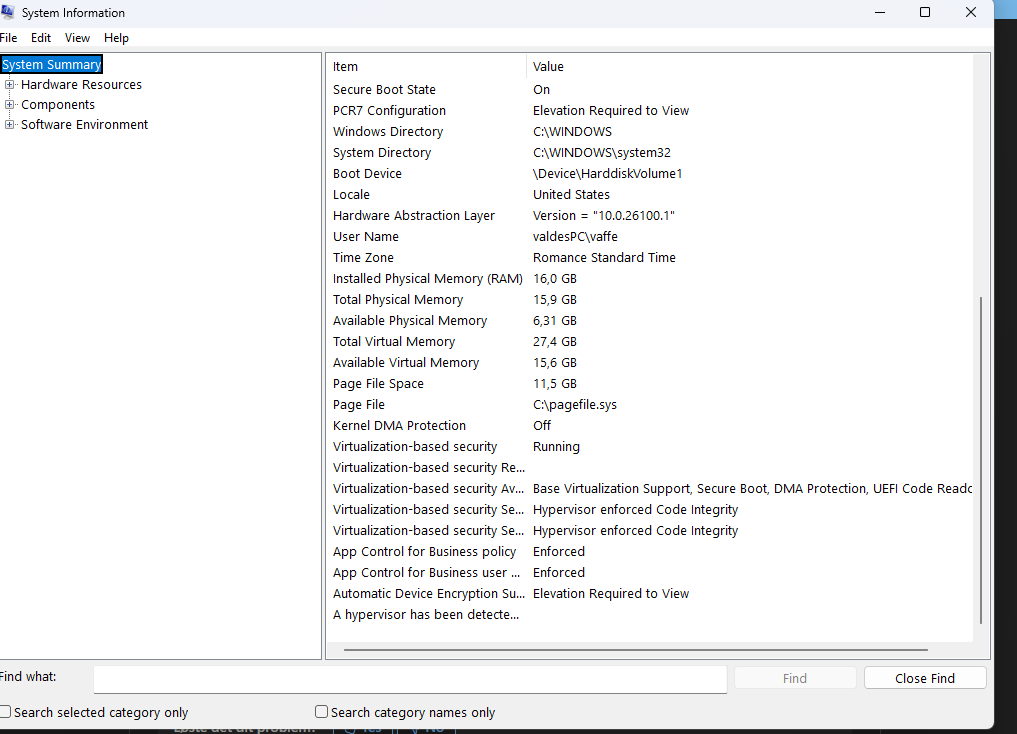This screenshot has height=734, width=1017.
Task: Open the View menu
Action: 77,38
